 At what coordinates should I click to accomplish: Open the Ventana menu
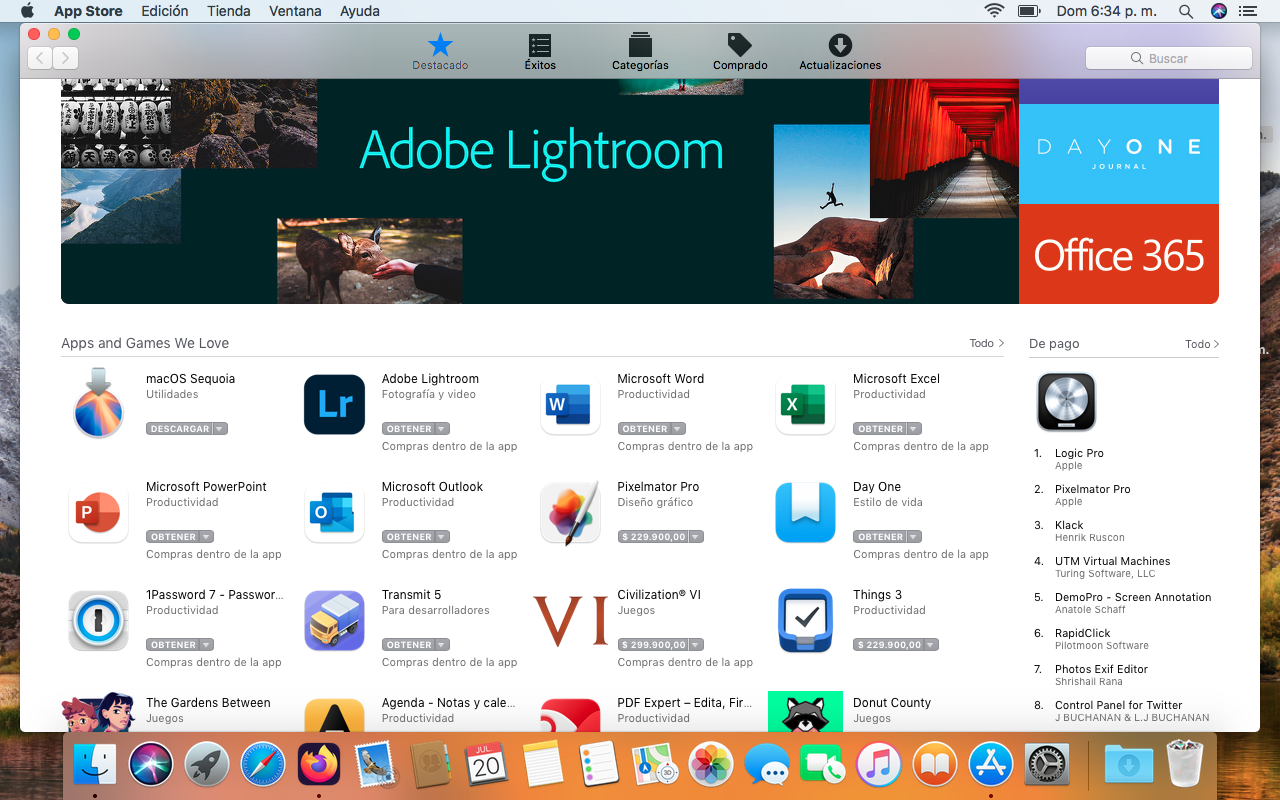pos(295,11)
